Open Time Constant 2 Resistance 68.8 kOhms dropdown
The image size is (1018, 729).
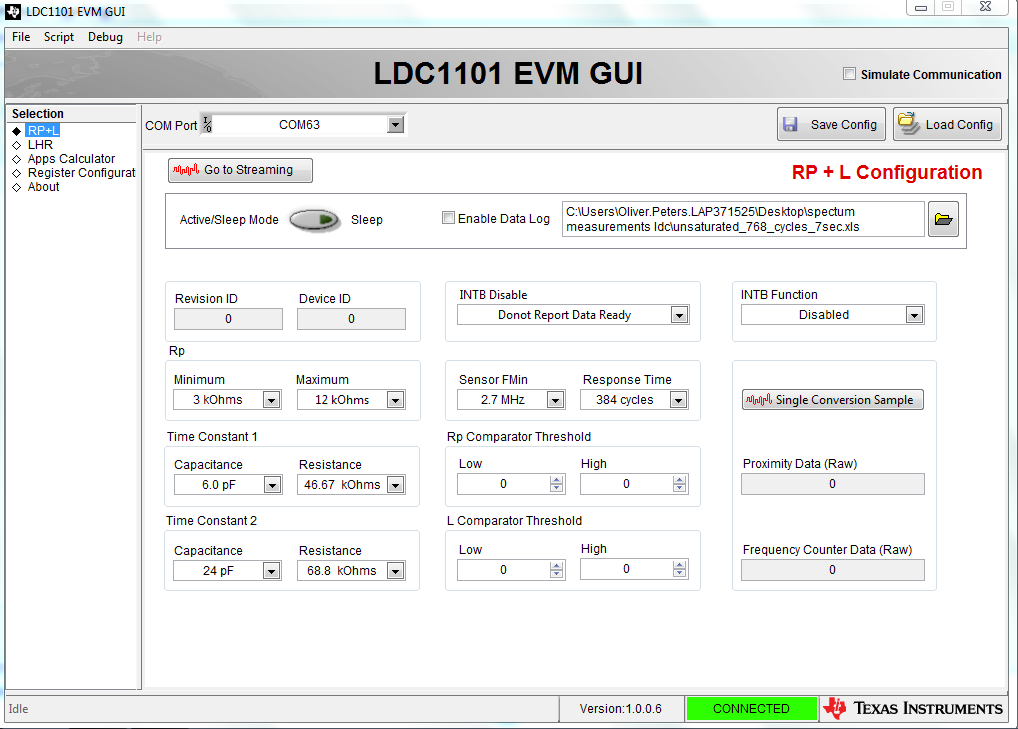click(x=395, y=571)
